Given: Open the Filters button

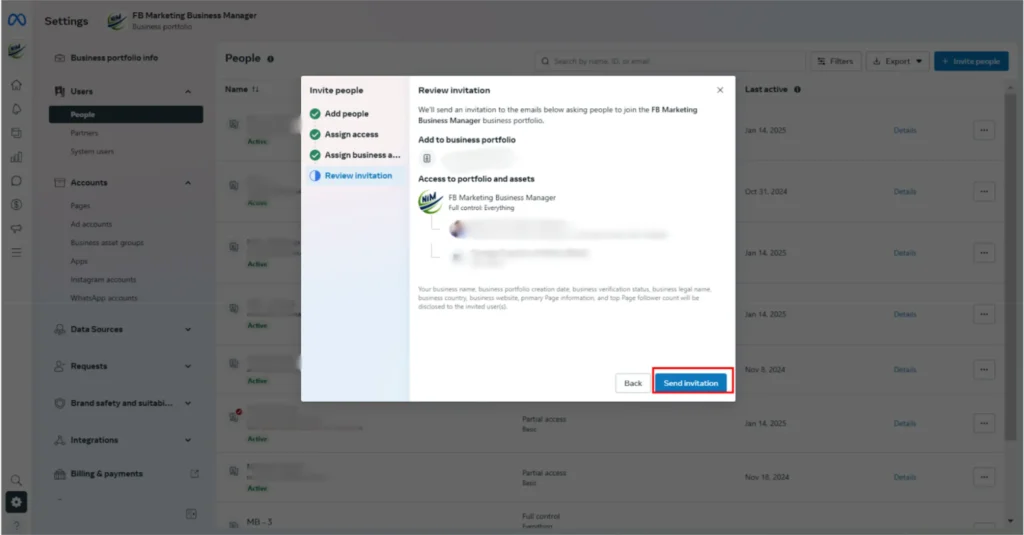Looking at the screenshot, I should click(x=836, y=61).
